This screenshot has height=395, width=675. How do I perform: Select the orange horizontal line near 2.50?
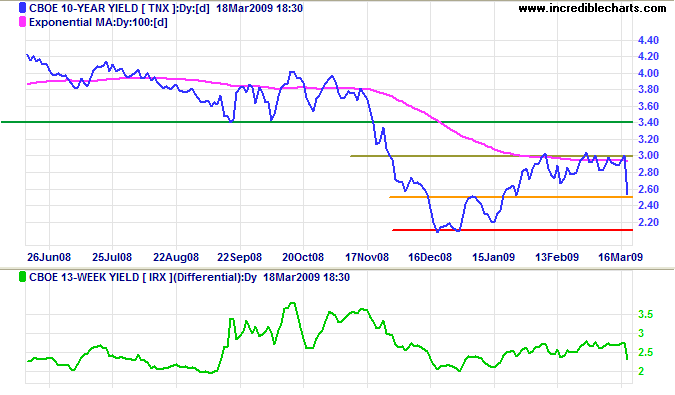coord(511,197)
